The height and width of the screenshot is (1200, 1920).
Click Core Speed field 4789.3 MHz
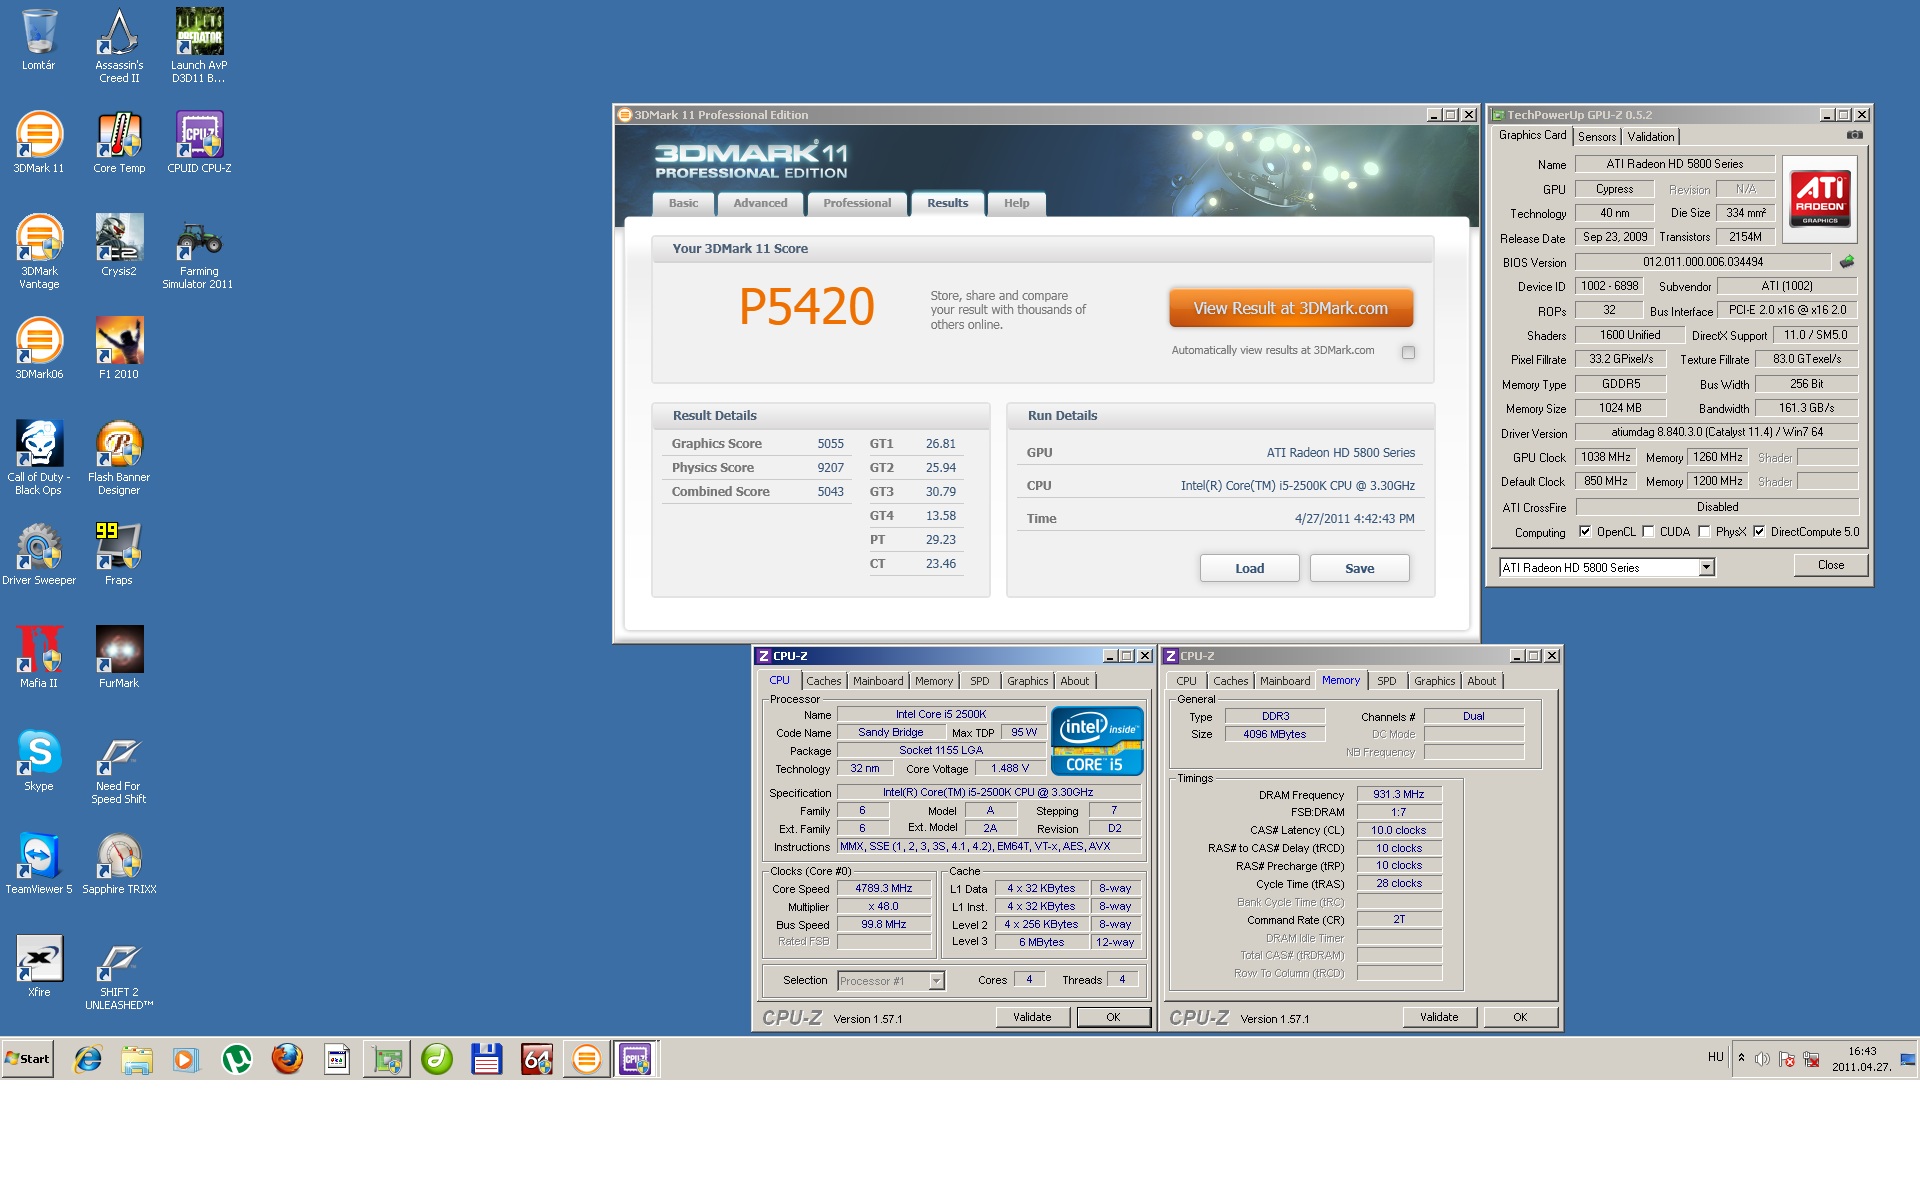(884, 888)
